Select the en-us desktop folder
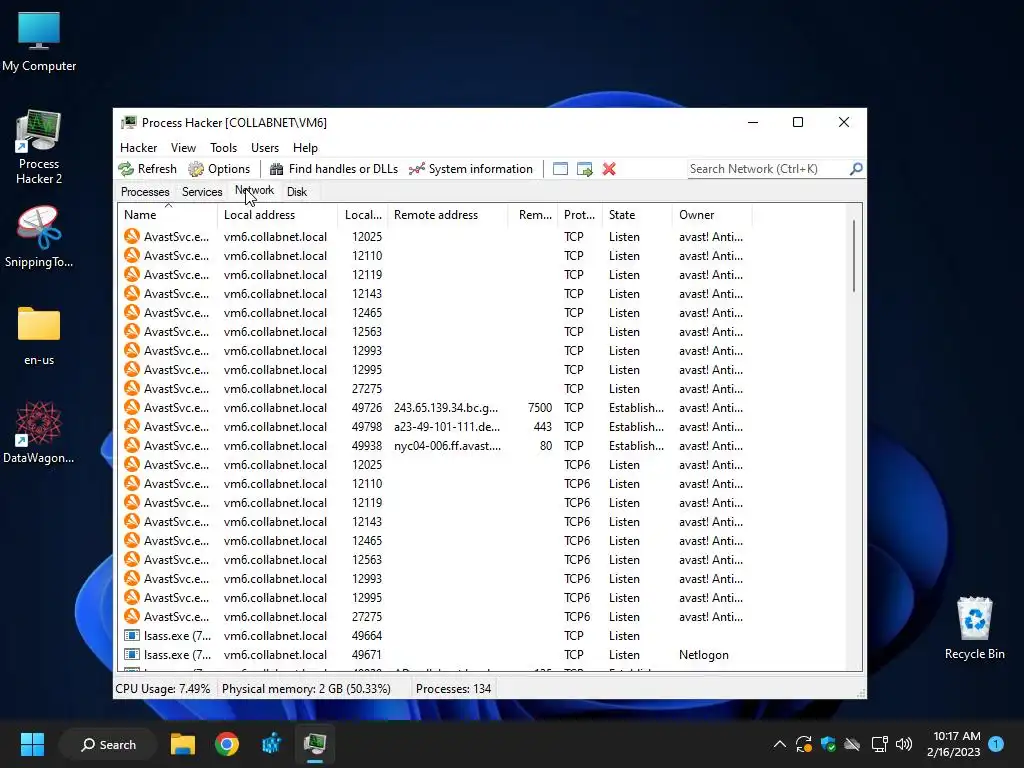The image size is (1024, 768). click(39, 336)
